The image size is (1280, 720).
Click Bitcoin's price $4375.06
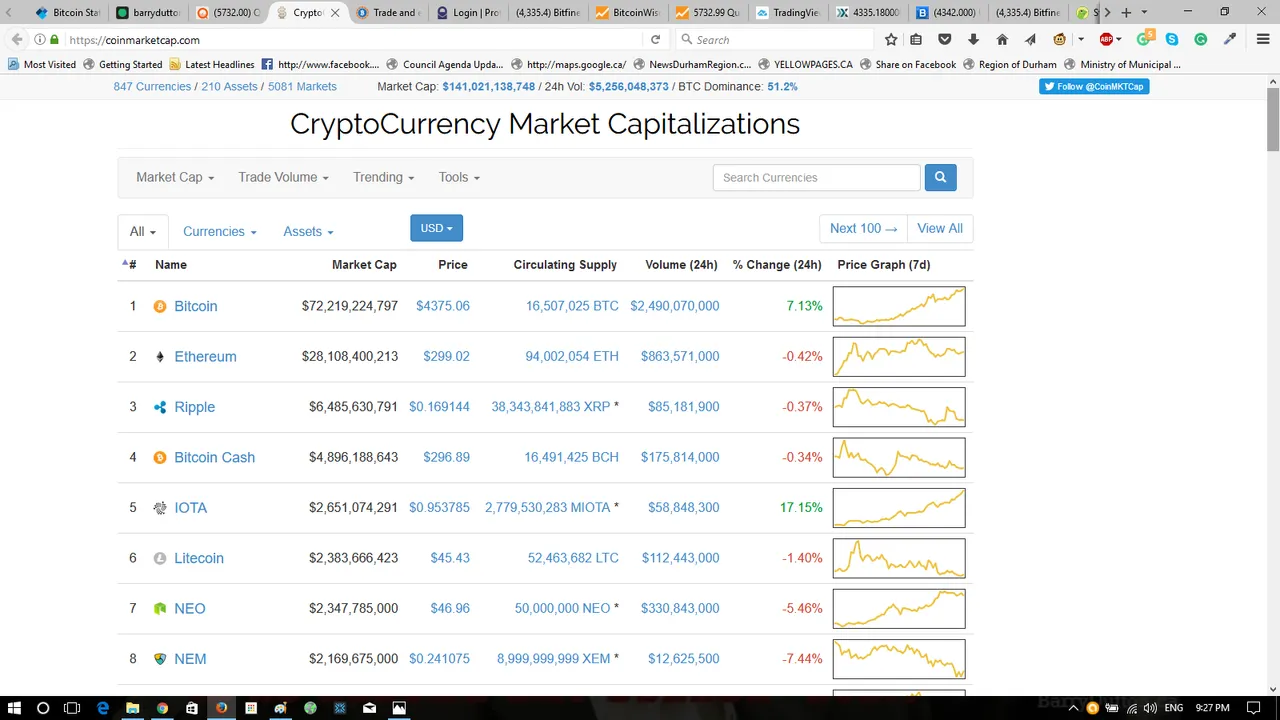click(x=443, y=306)
